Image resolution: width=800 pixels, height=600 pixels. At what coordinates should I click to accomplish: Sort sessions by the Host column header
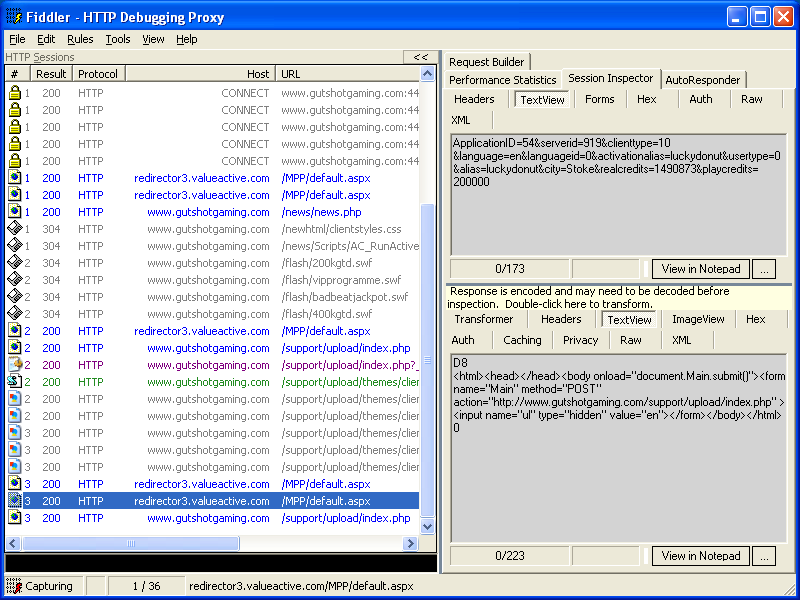[x=201, y=74]
